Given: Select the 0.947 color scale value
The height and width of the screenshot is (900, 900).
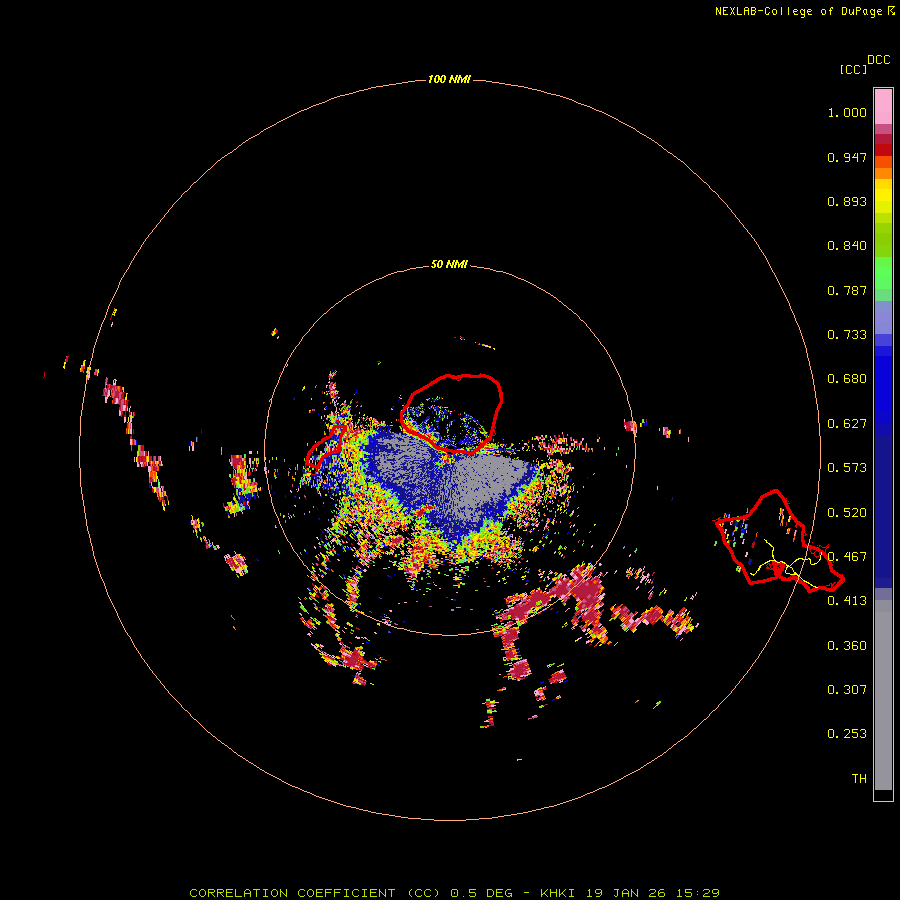Looking at the screenshot, I should 847,157.
